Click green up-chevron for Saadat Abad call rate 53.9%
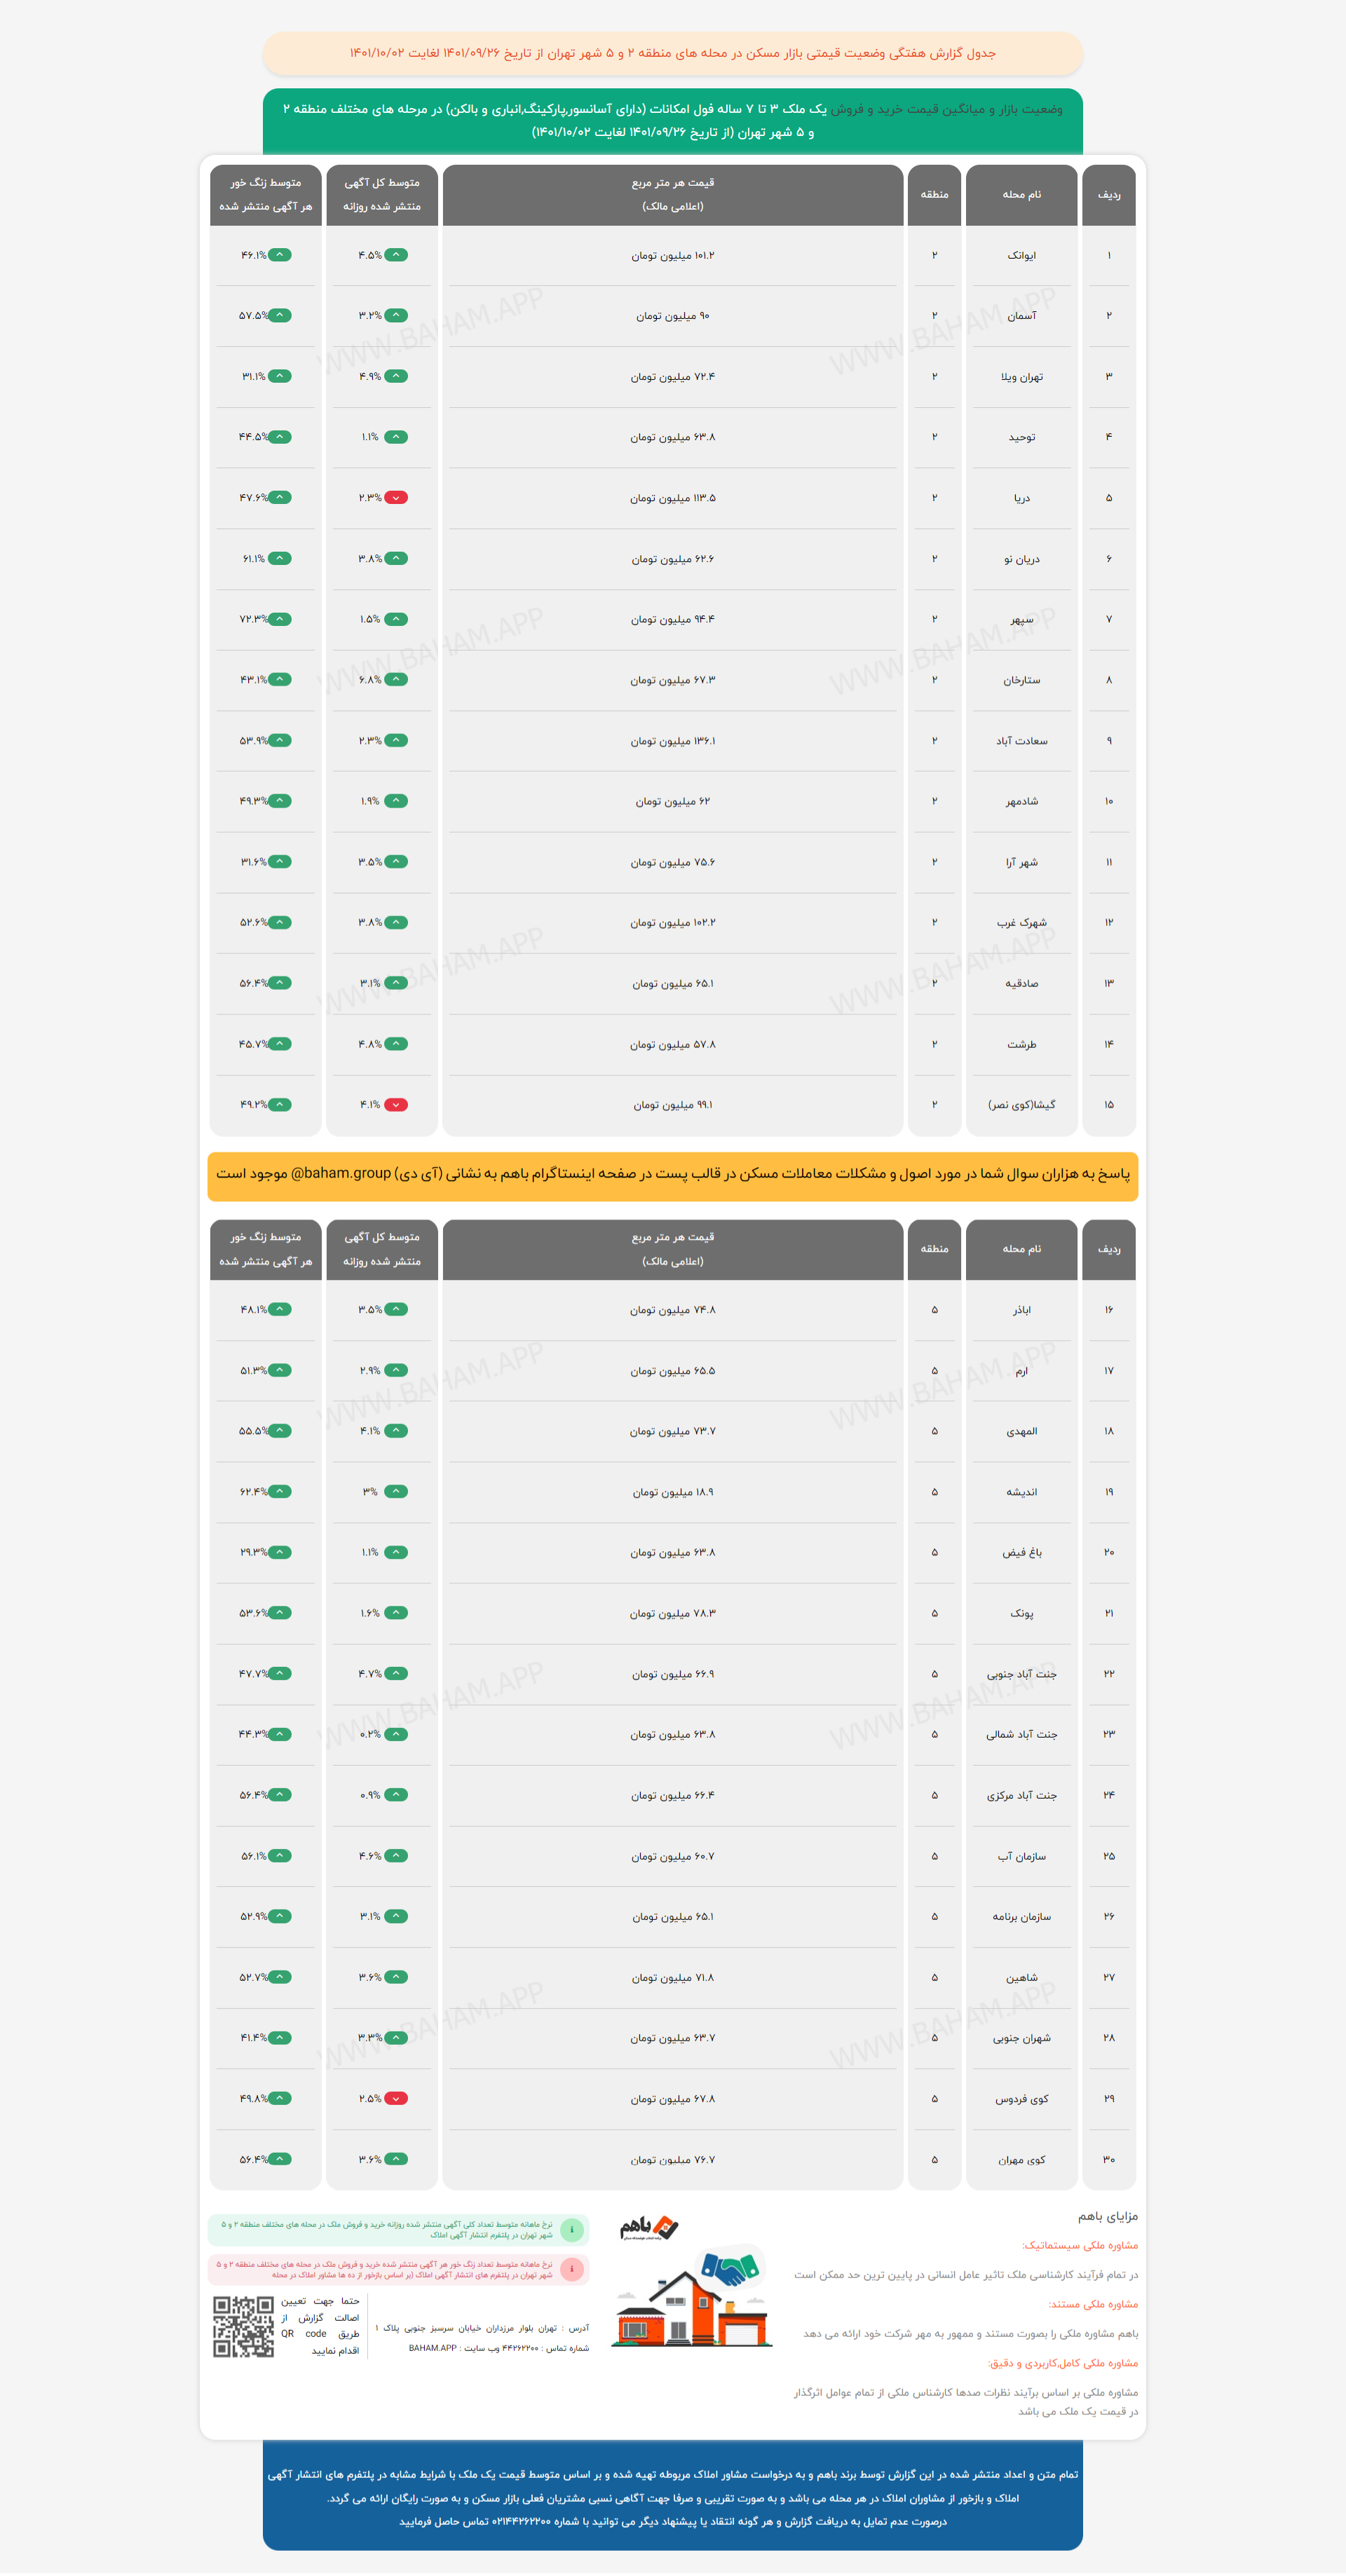 (280, 740)
